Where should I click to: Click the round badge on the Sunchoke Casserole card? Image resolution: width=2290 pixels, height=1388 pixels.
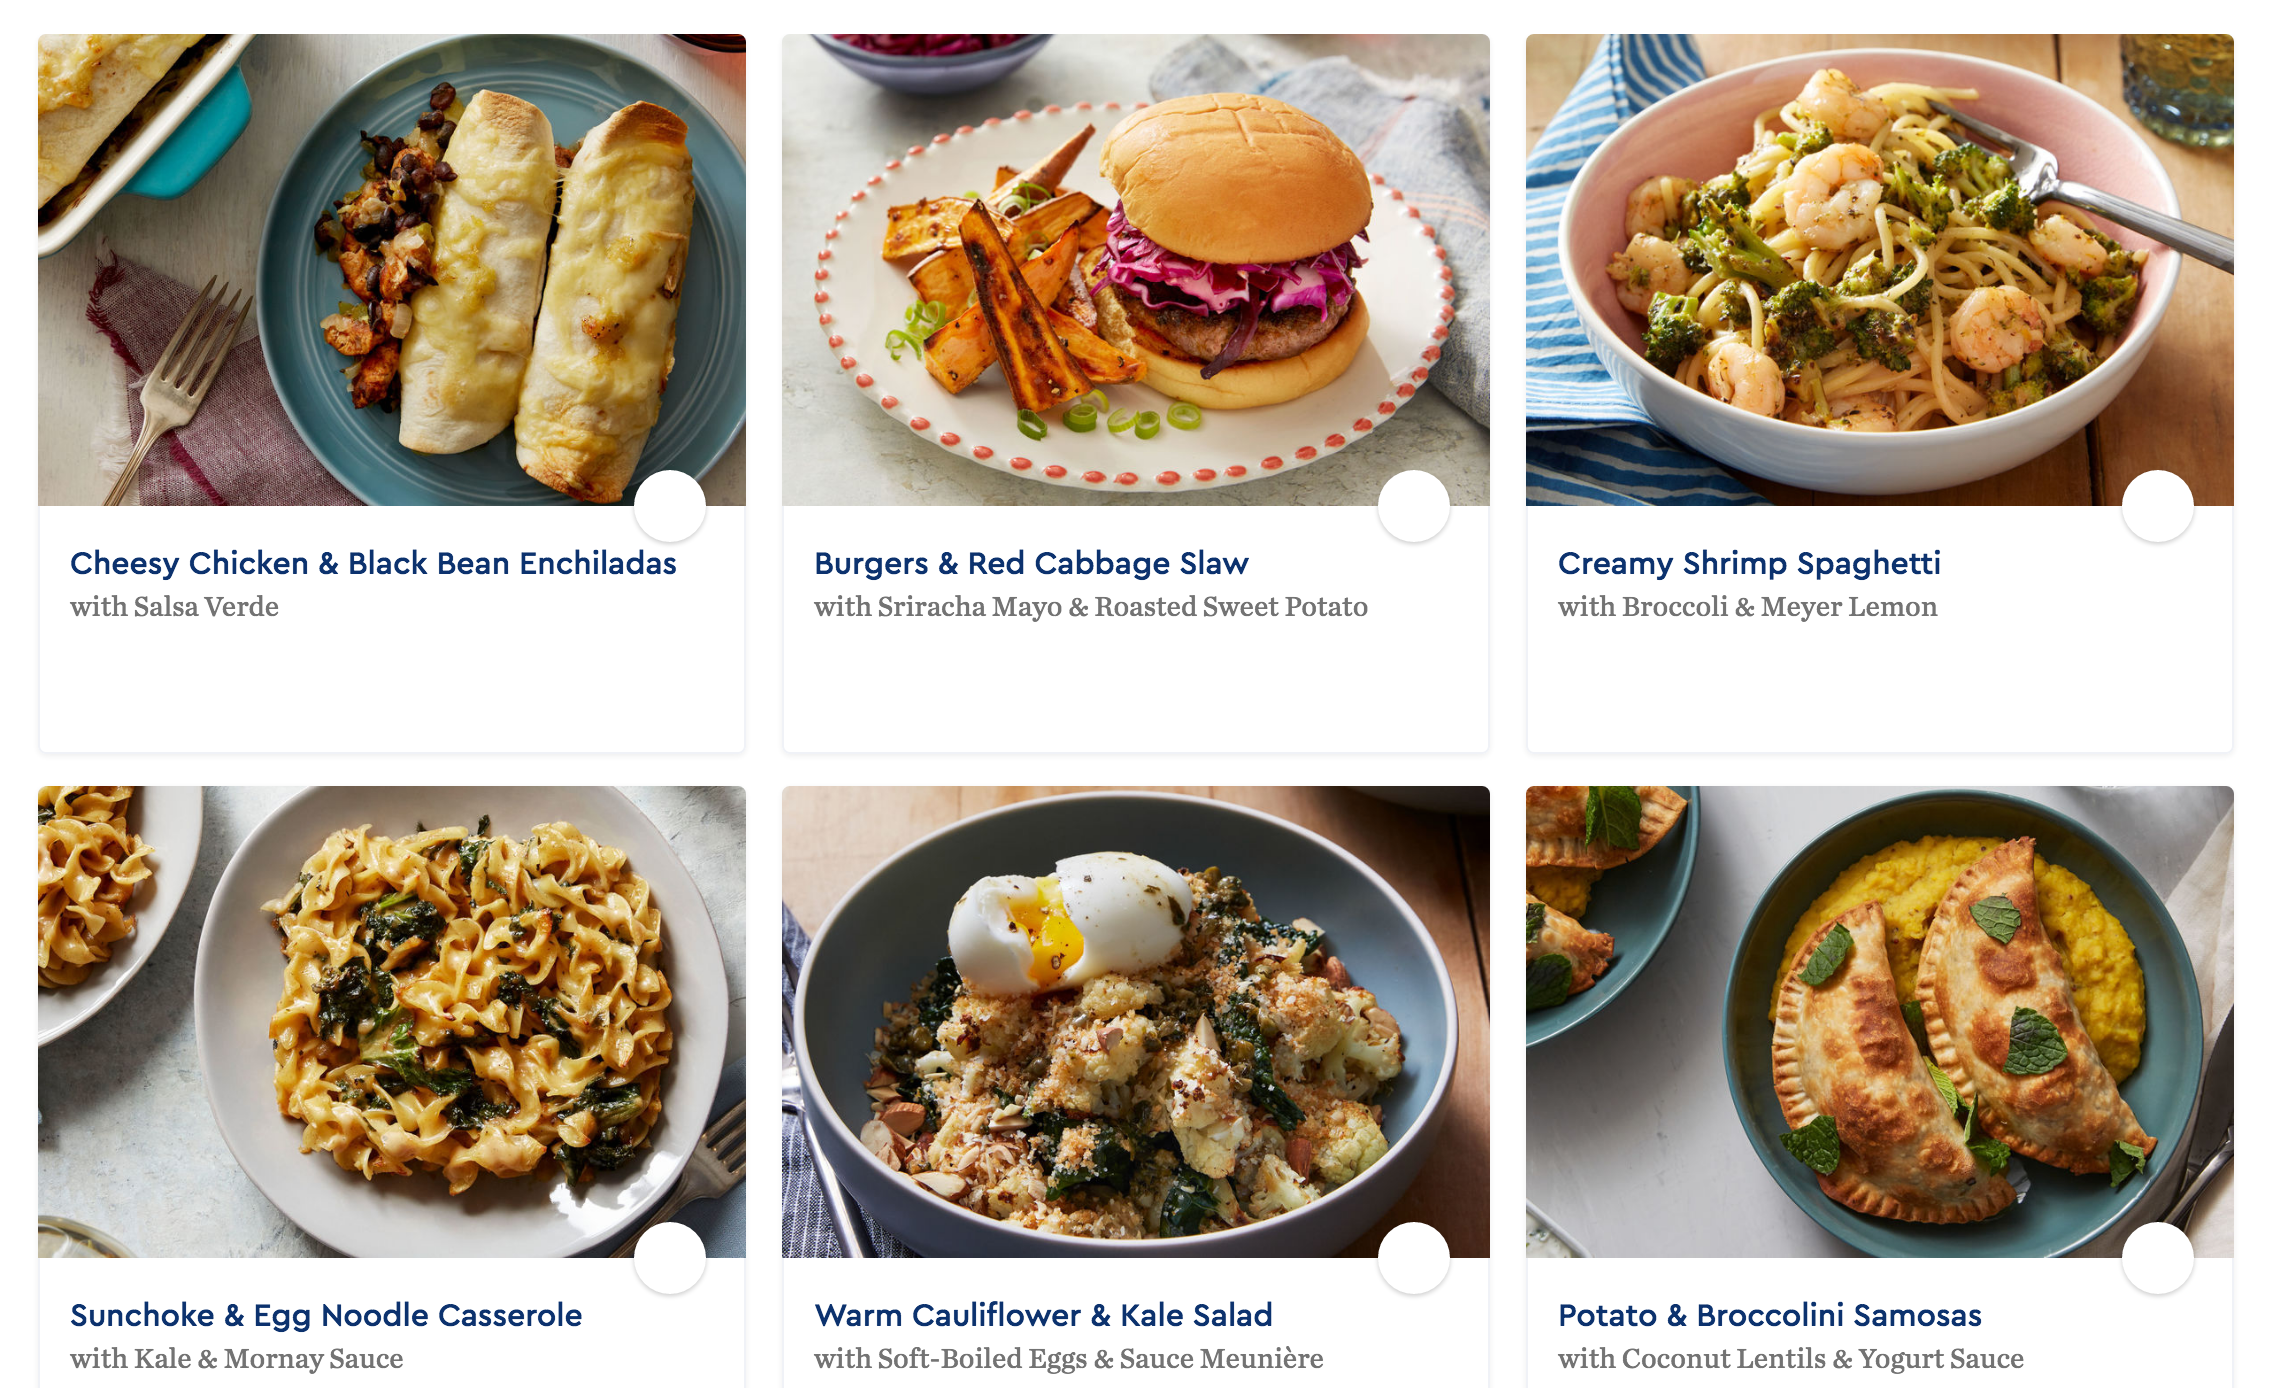pyautogui.click(x=670, y=1258)
